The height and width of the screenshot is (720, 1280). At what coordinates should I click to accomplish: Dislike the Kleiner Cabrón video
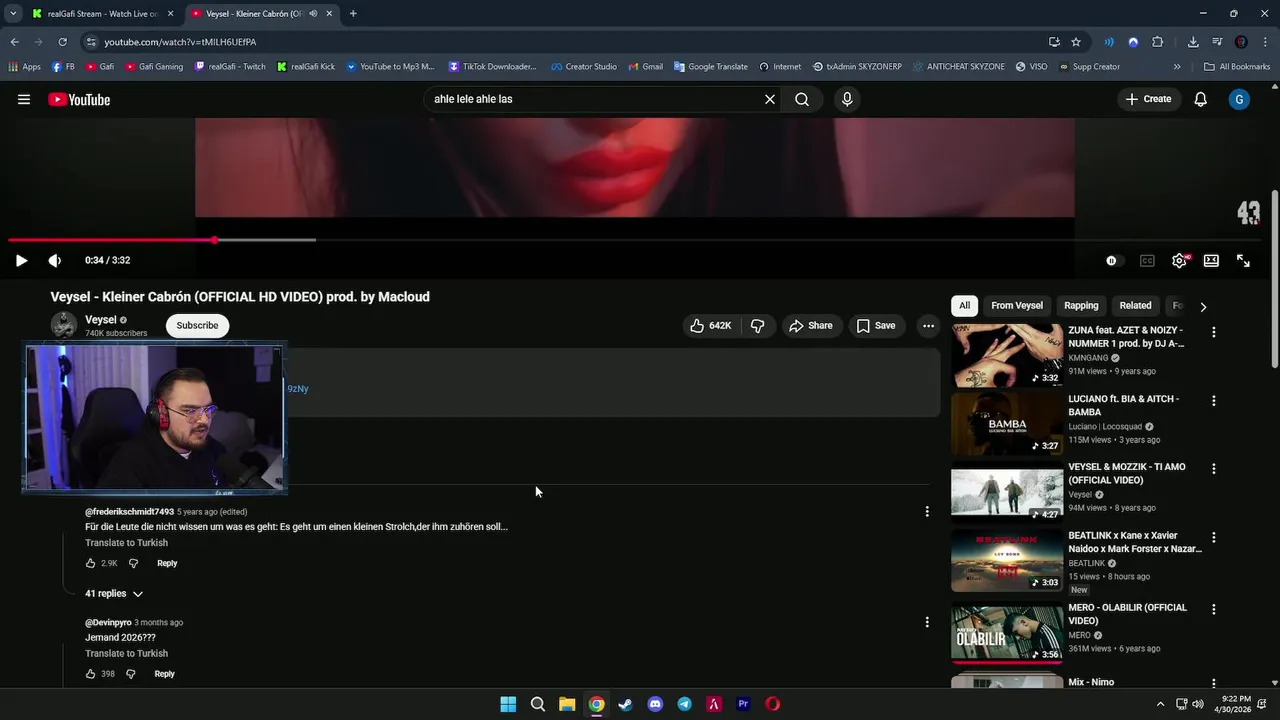[x=757, y=325]
